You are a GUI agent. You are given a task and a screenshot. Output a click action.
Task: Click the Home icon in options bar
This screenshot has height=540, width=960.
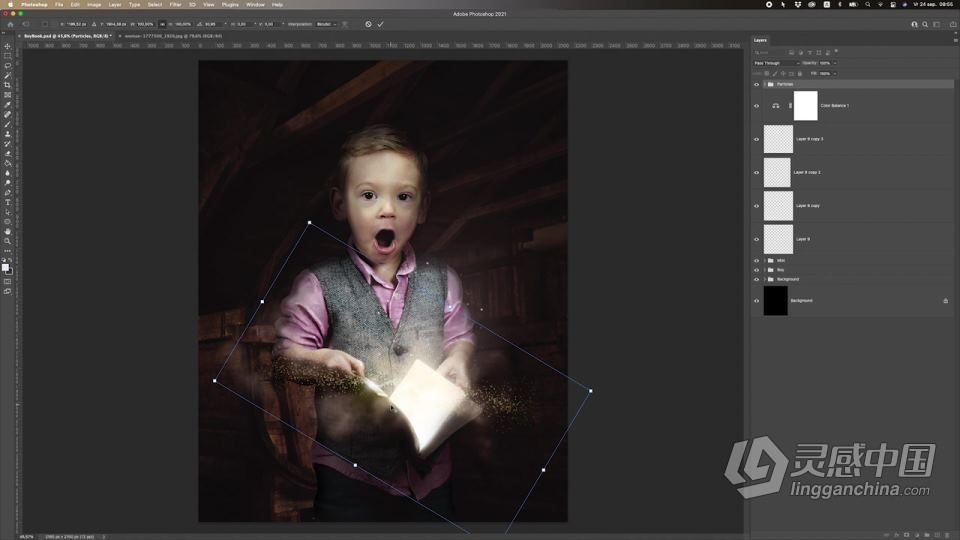click(10, 24)
